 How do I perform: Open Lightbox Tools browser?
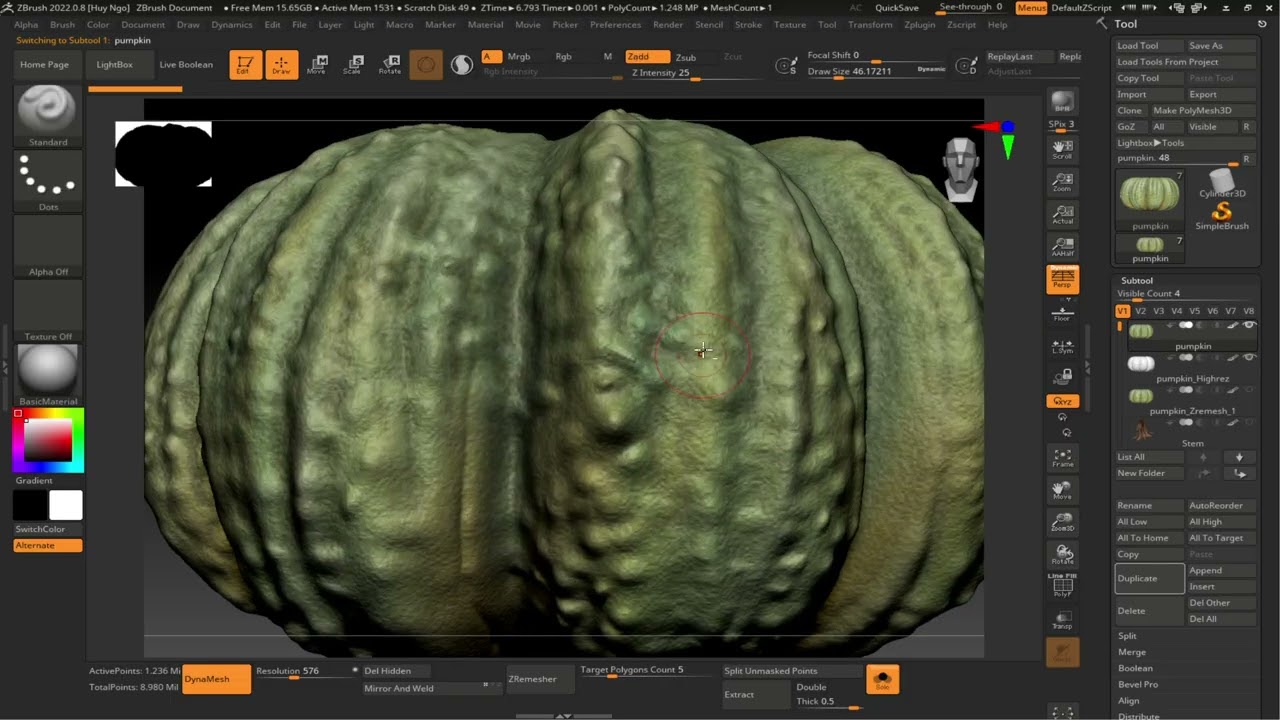(x=1150, y=143)
